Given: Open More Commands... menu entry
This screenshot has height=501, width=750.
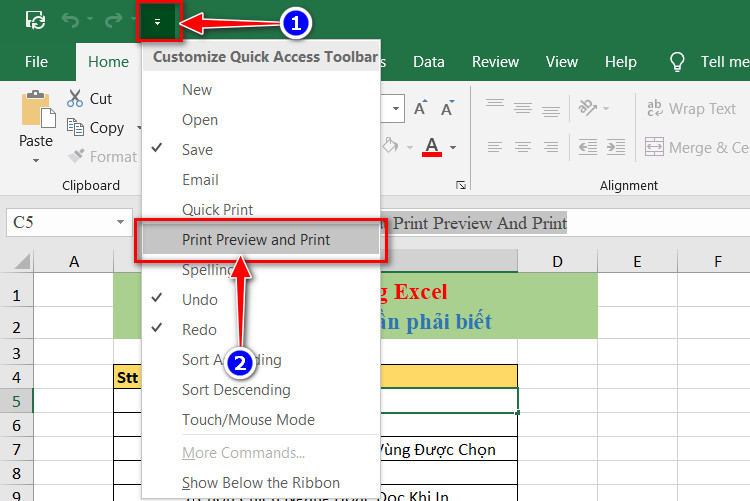Looking at the screenshot, I should point(261,453).
